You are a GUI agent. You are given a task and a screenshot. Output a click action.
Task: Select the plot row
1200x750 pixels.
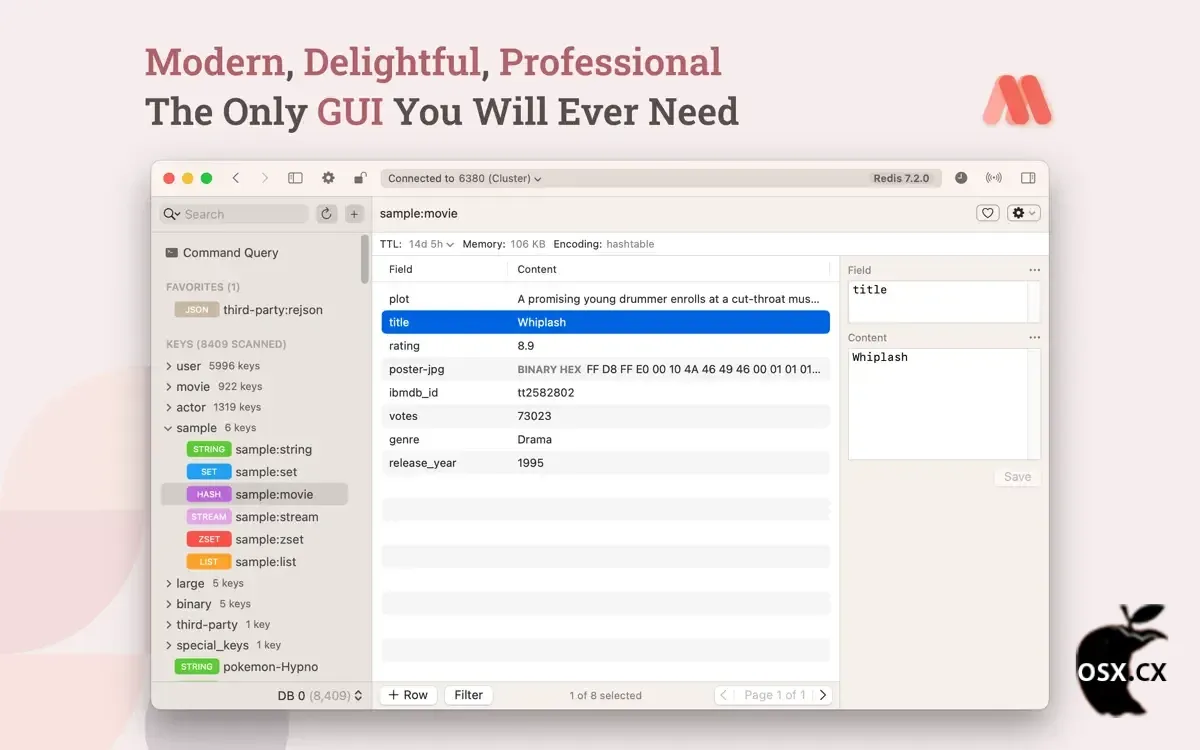click(606, 299)
